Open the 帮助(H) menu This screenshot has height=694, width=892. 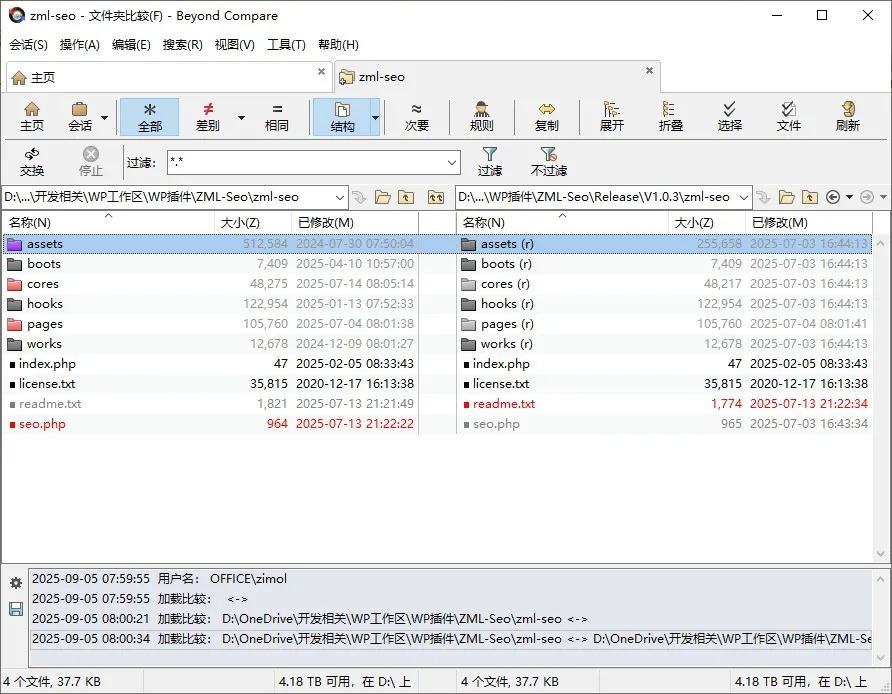click(x=338, y=44)
